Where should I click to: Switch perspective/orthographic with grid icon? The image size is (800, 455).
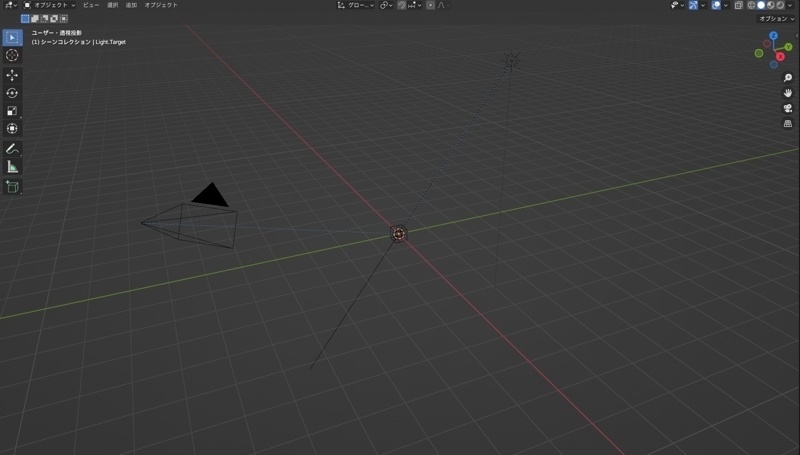coord(788,123)
